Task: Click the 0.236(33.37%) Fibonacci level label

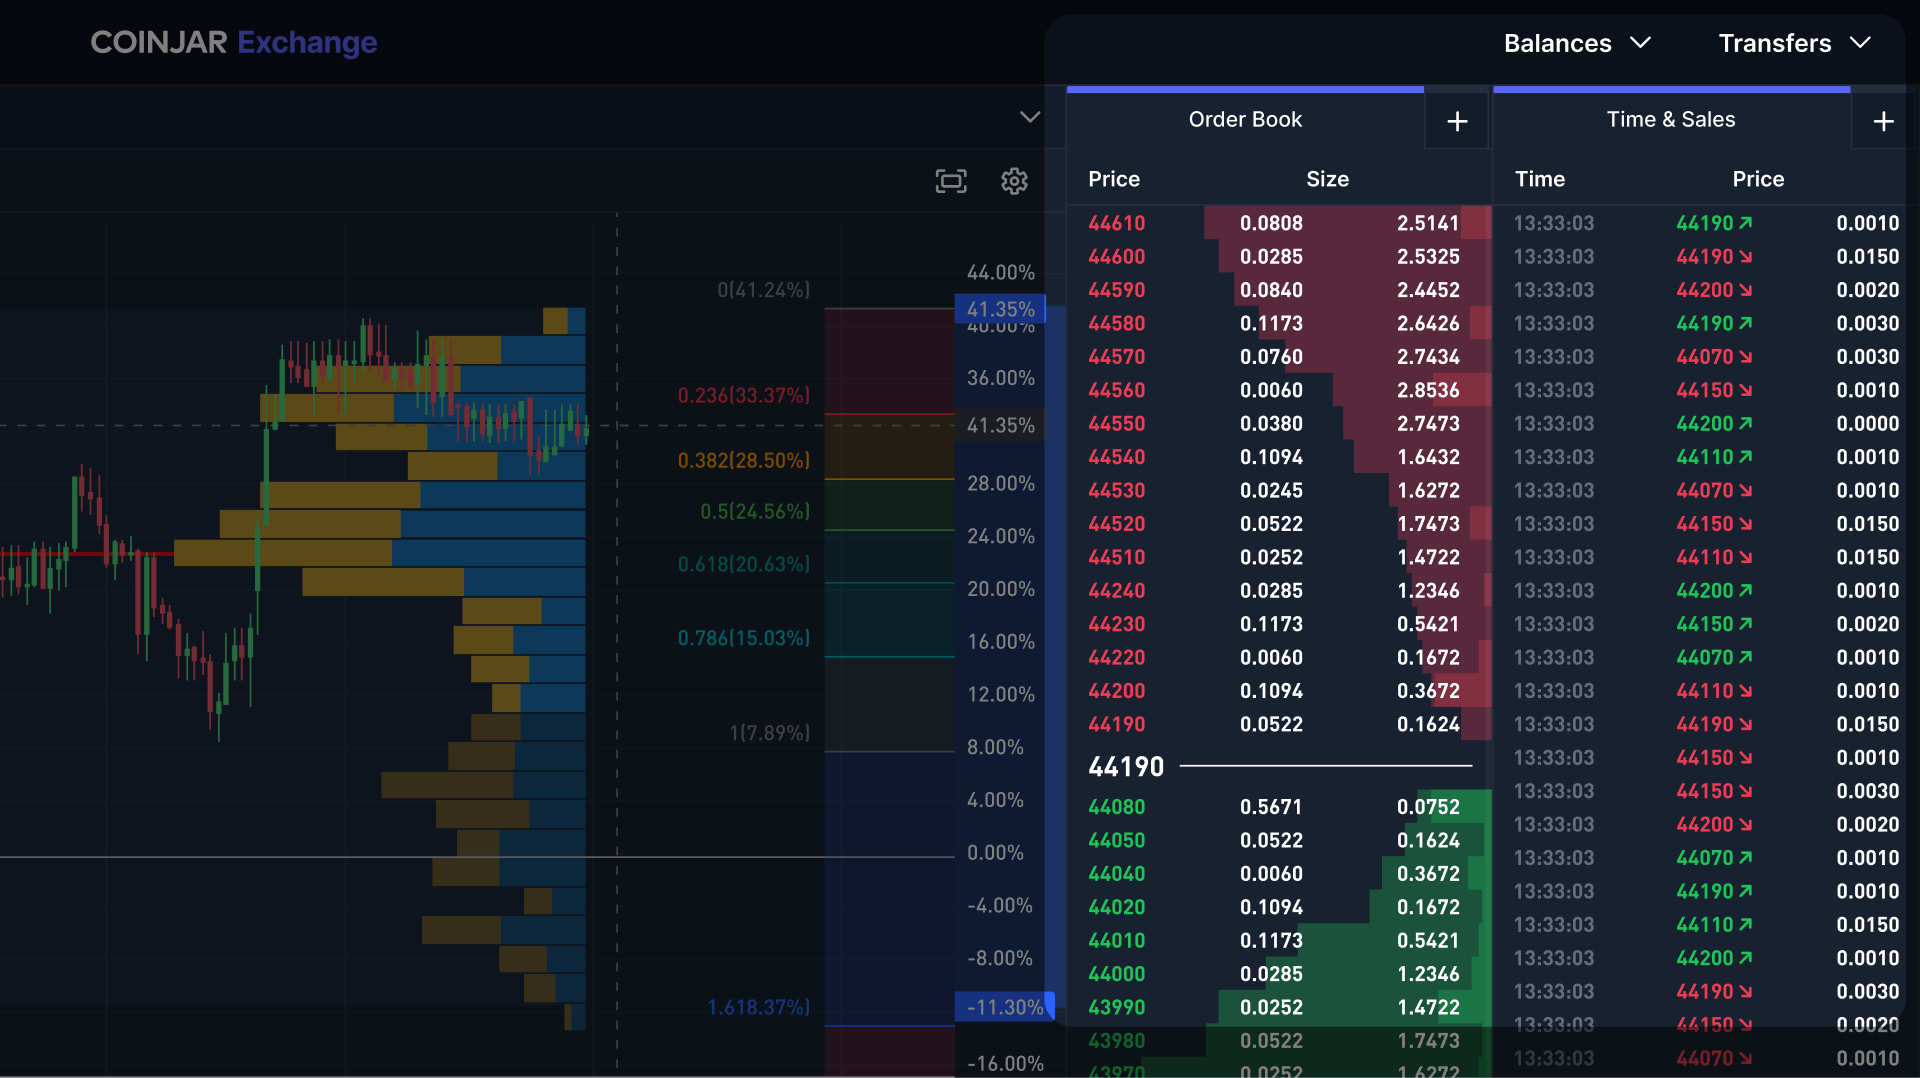Action: 743,395
